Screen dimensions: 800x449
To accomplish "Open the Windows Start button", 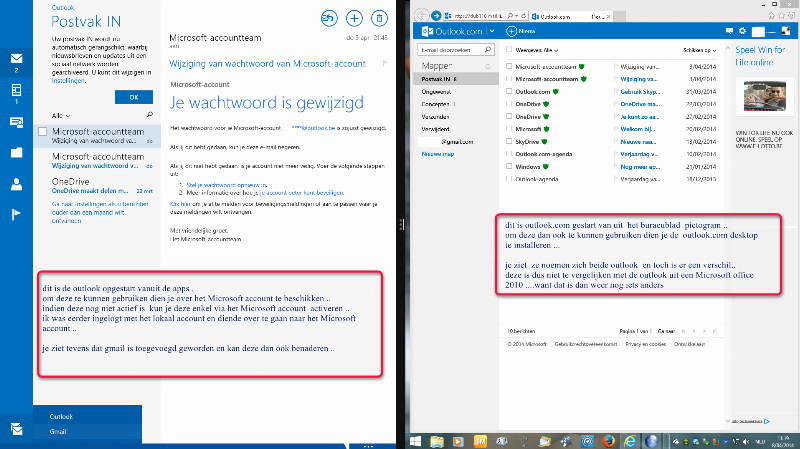I will point(416,441).
